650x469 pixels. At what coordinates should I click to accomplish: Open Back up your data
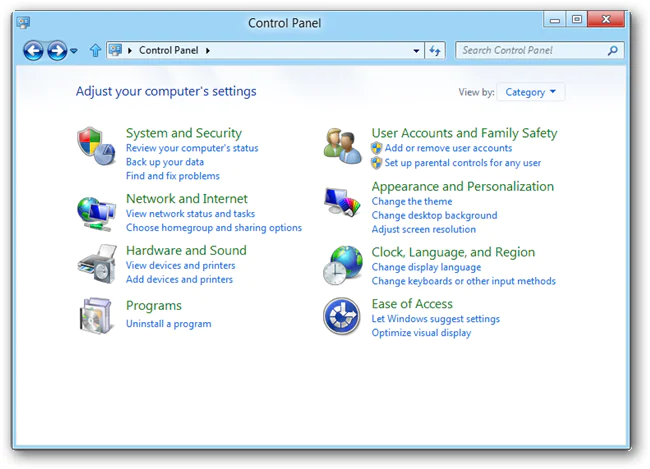point(165,162)
